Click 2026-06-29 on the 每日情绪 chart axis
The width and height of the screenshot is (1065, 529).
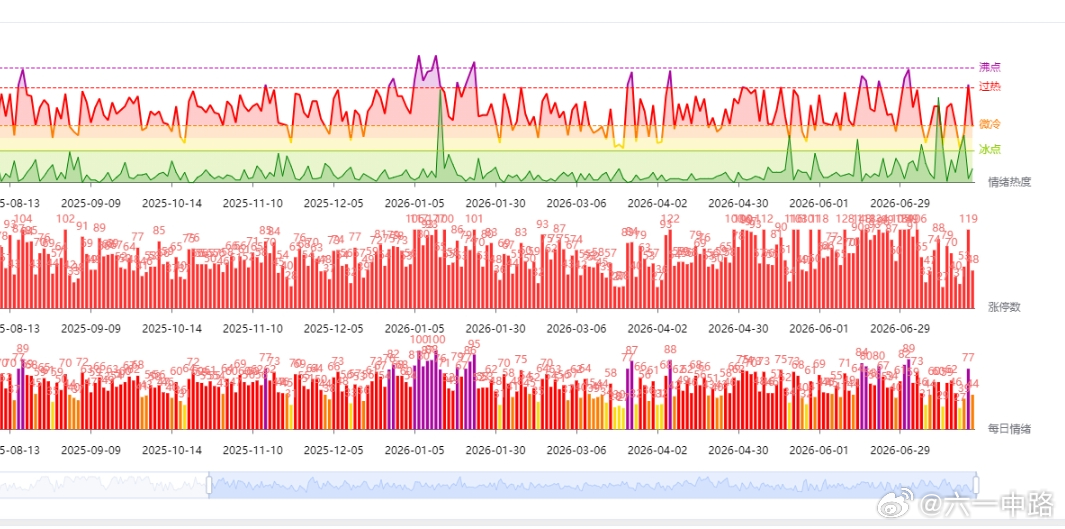tap(900, 450)
